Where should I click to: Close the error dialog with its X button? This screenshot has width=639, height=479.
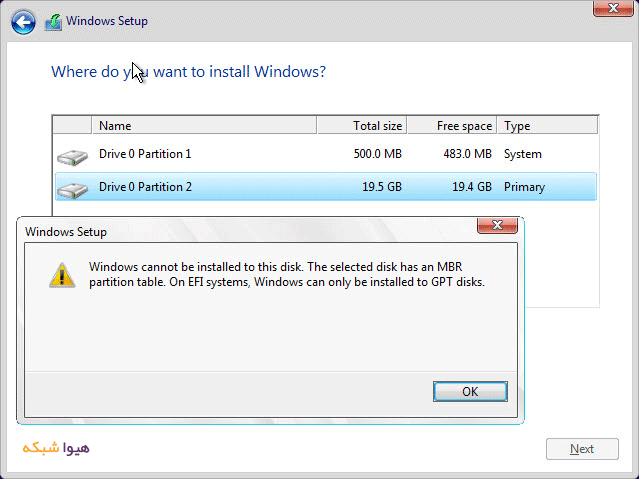click(497, 226)
